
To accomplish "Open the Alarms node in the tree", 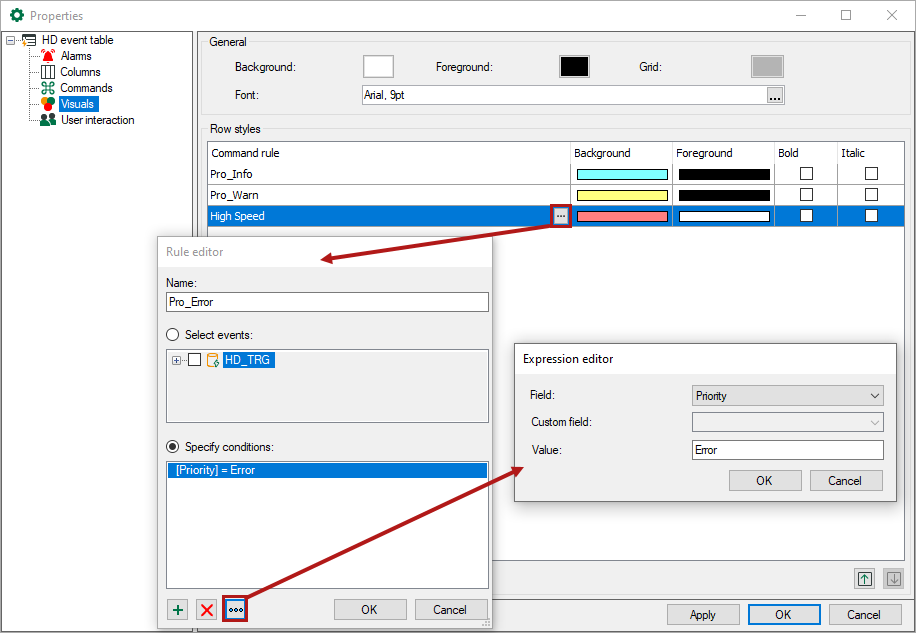I will [76, 56].
